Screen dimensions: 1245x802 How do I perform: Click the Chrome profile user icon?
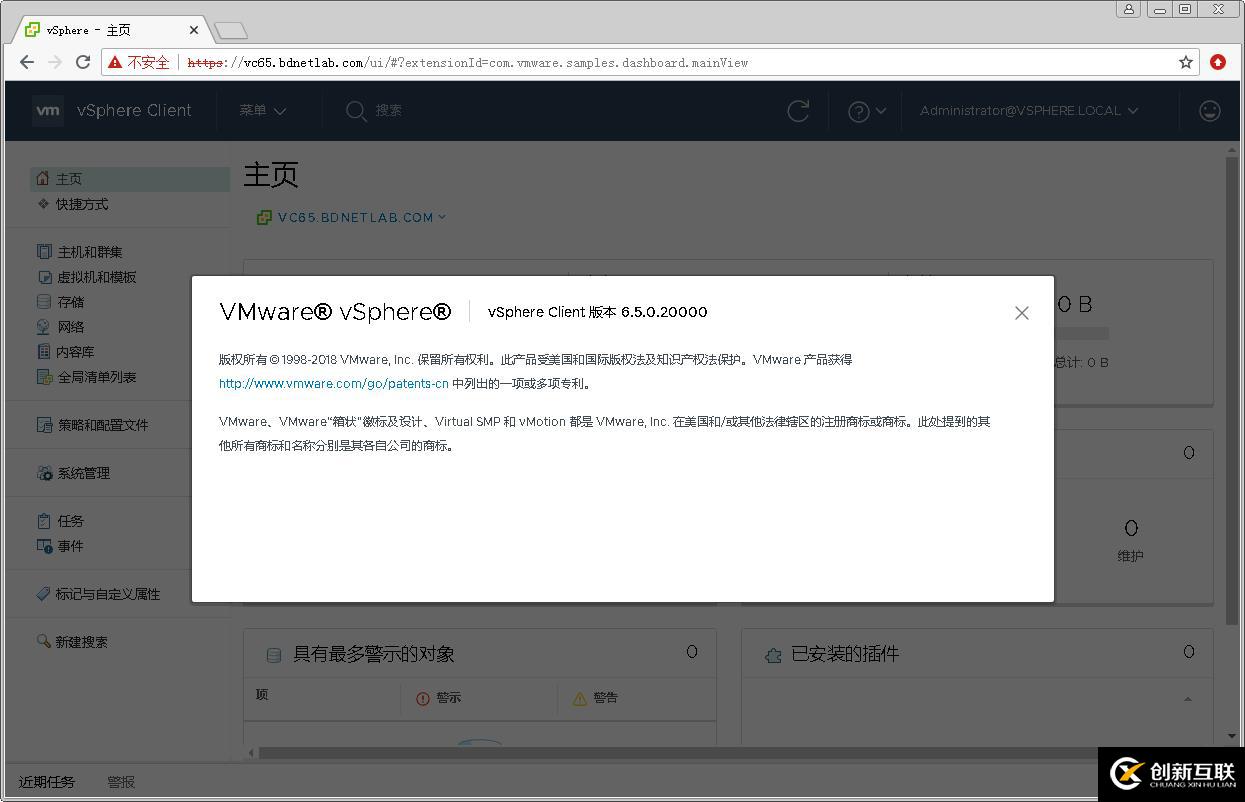pyautogui.click(x=1129, y=9)
